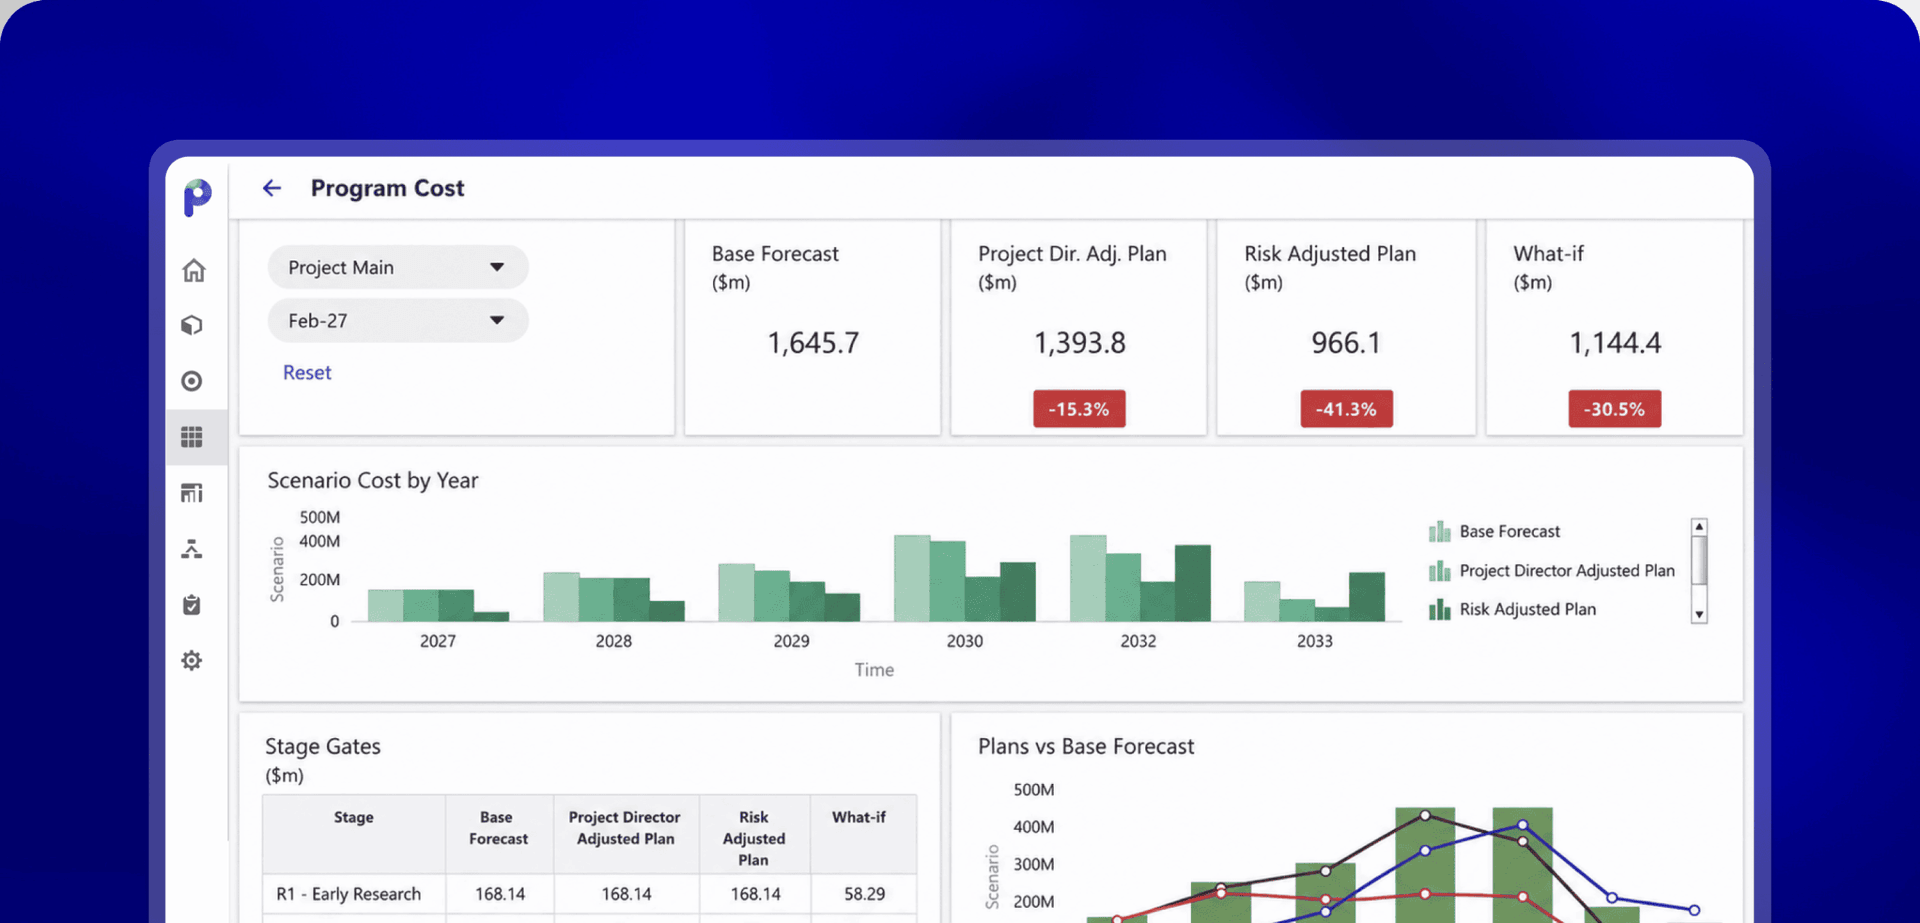Click the app logo in the sidebar
The image size is (1920, 923).
click(197, 197)
